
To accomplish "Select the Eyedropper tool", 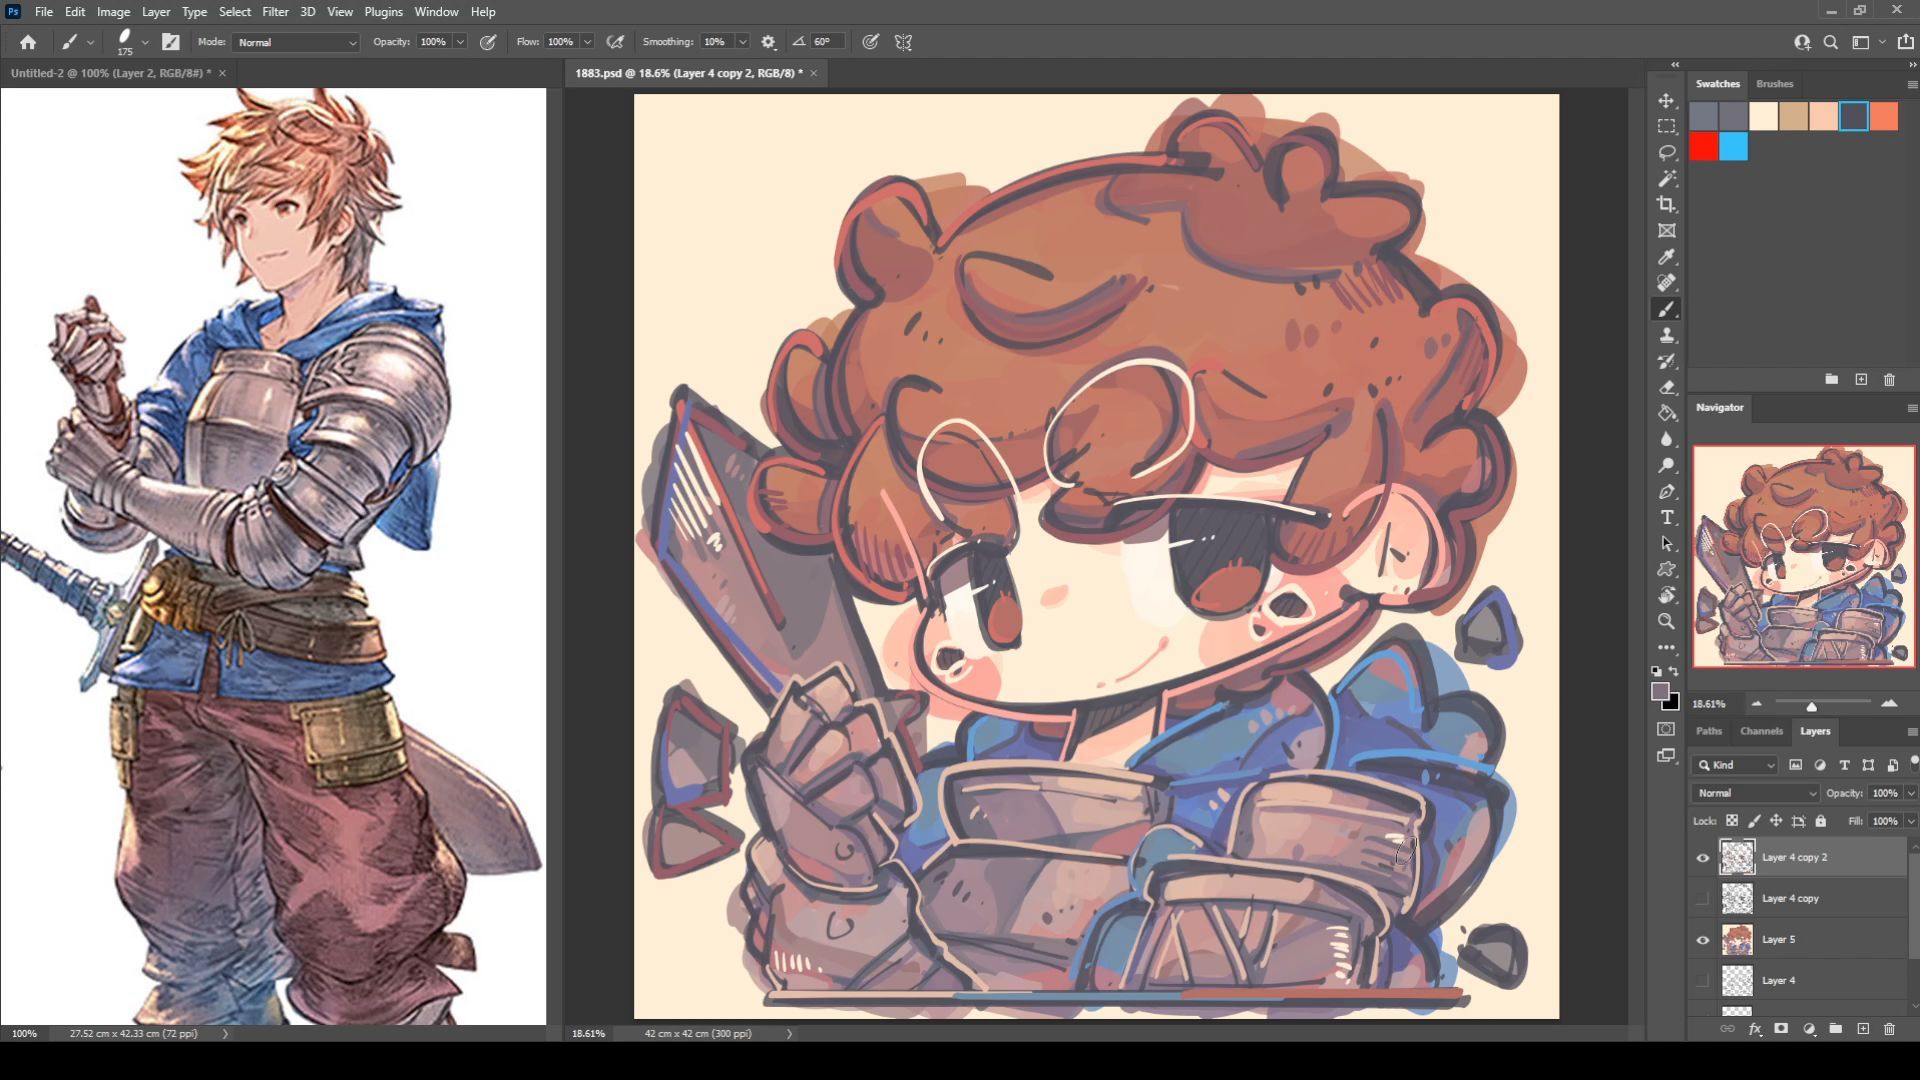I will click(1666, 257).
